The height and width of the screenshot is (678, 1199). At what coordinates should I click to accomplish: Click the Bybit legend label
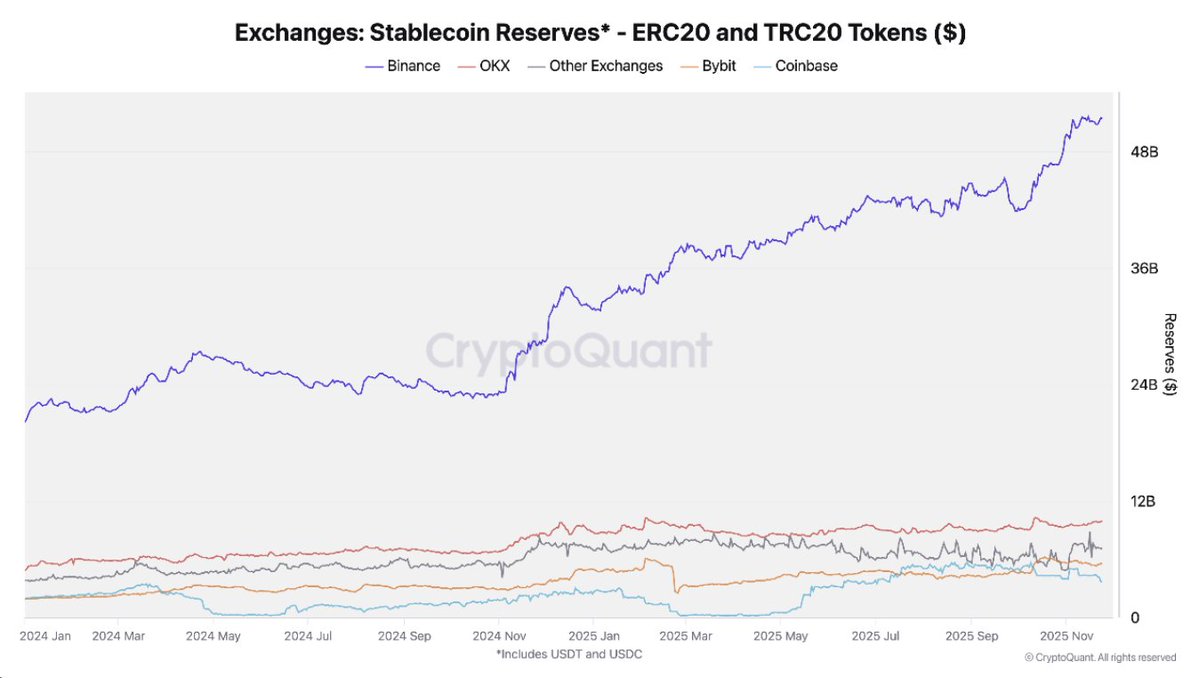pyautogui.click(x=718, y=66)
